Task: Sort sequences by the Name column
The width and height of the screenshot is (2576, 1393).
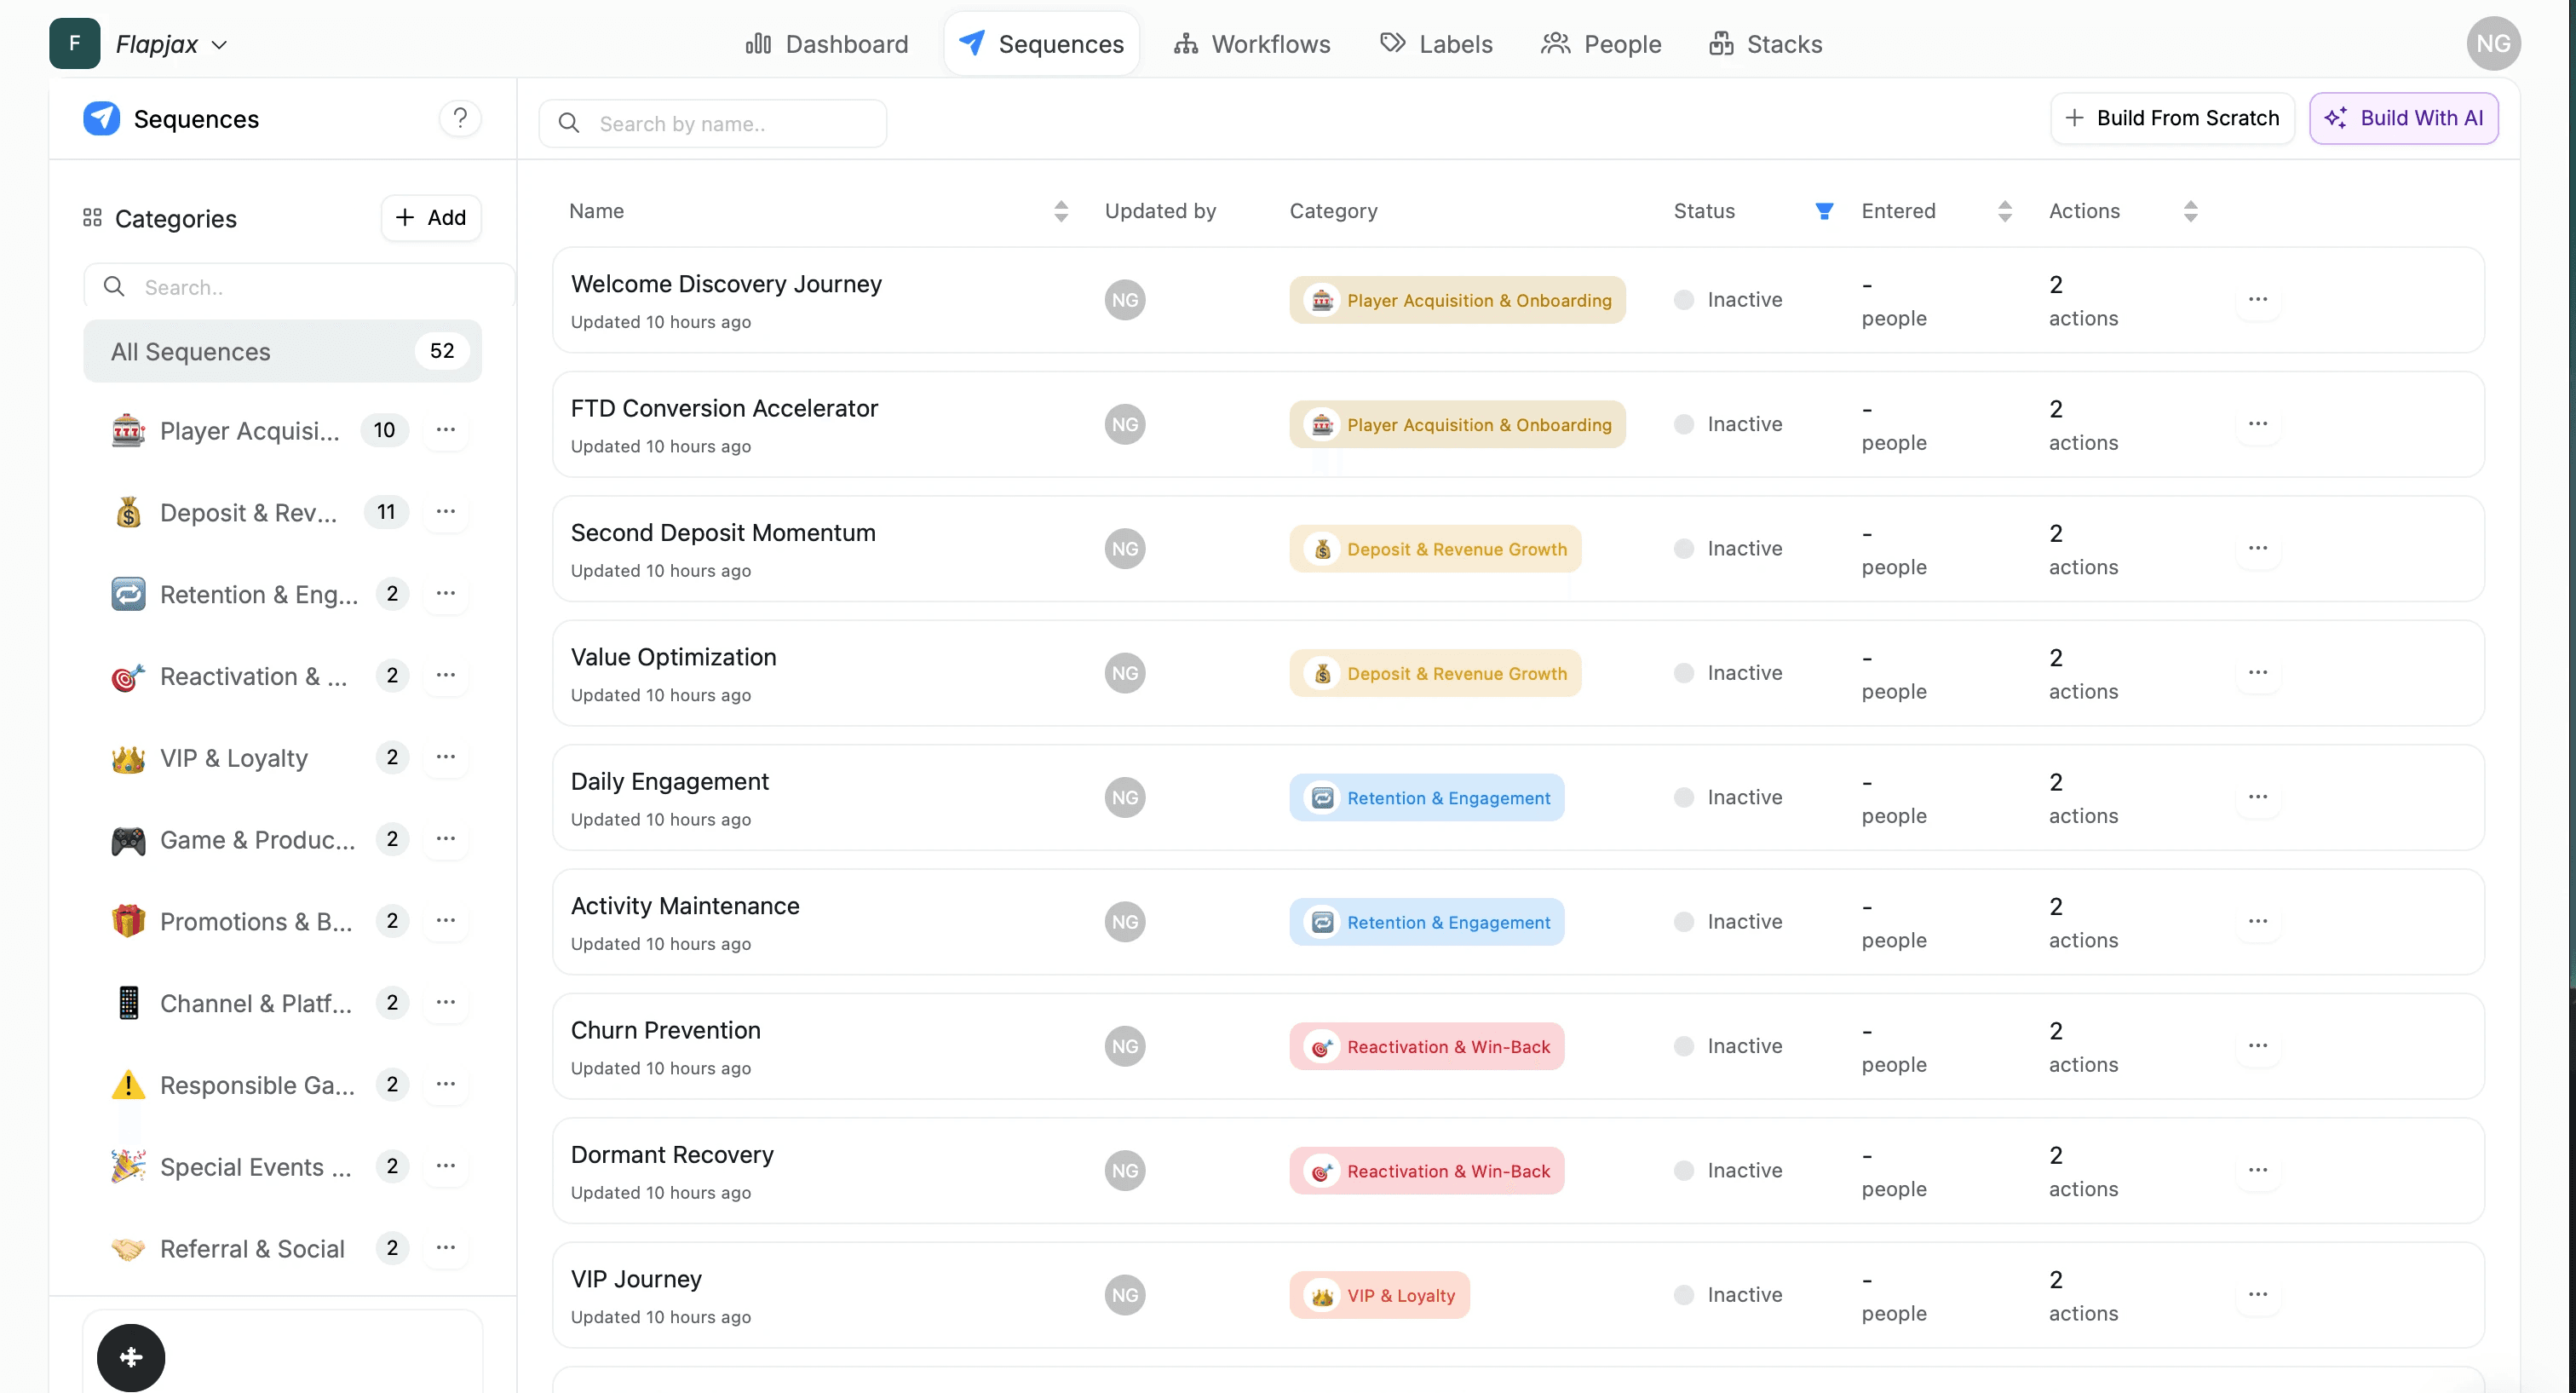Action: click(x=1061, y=211)
